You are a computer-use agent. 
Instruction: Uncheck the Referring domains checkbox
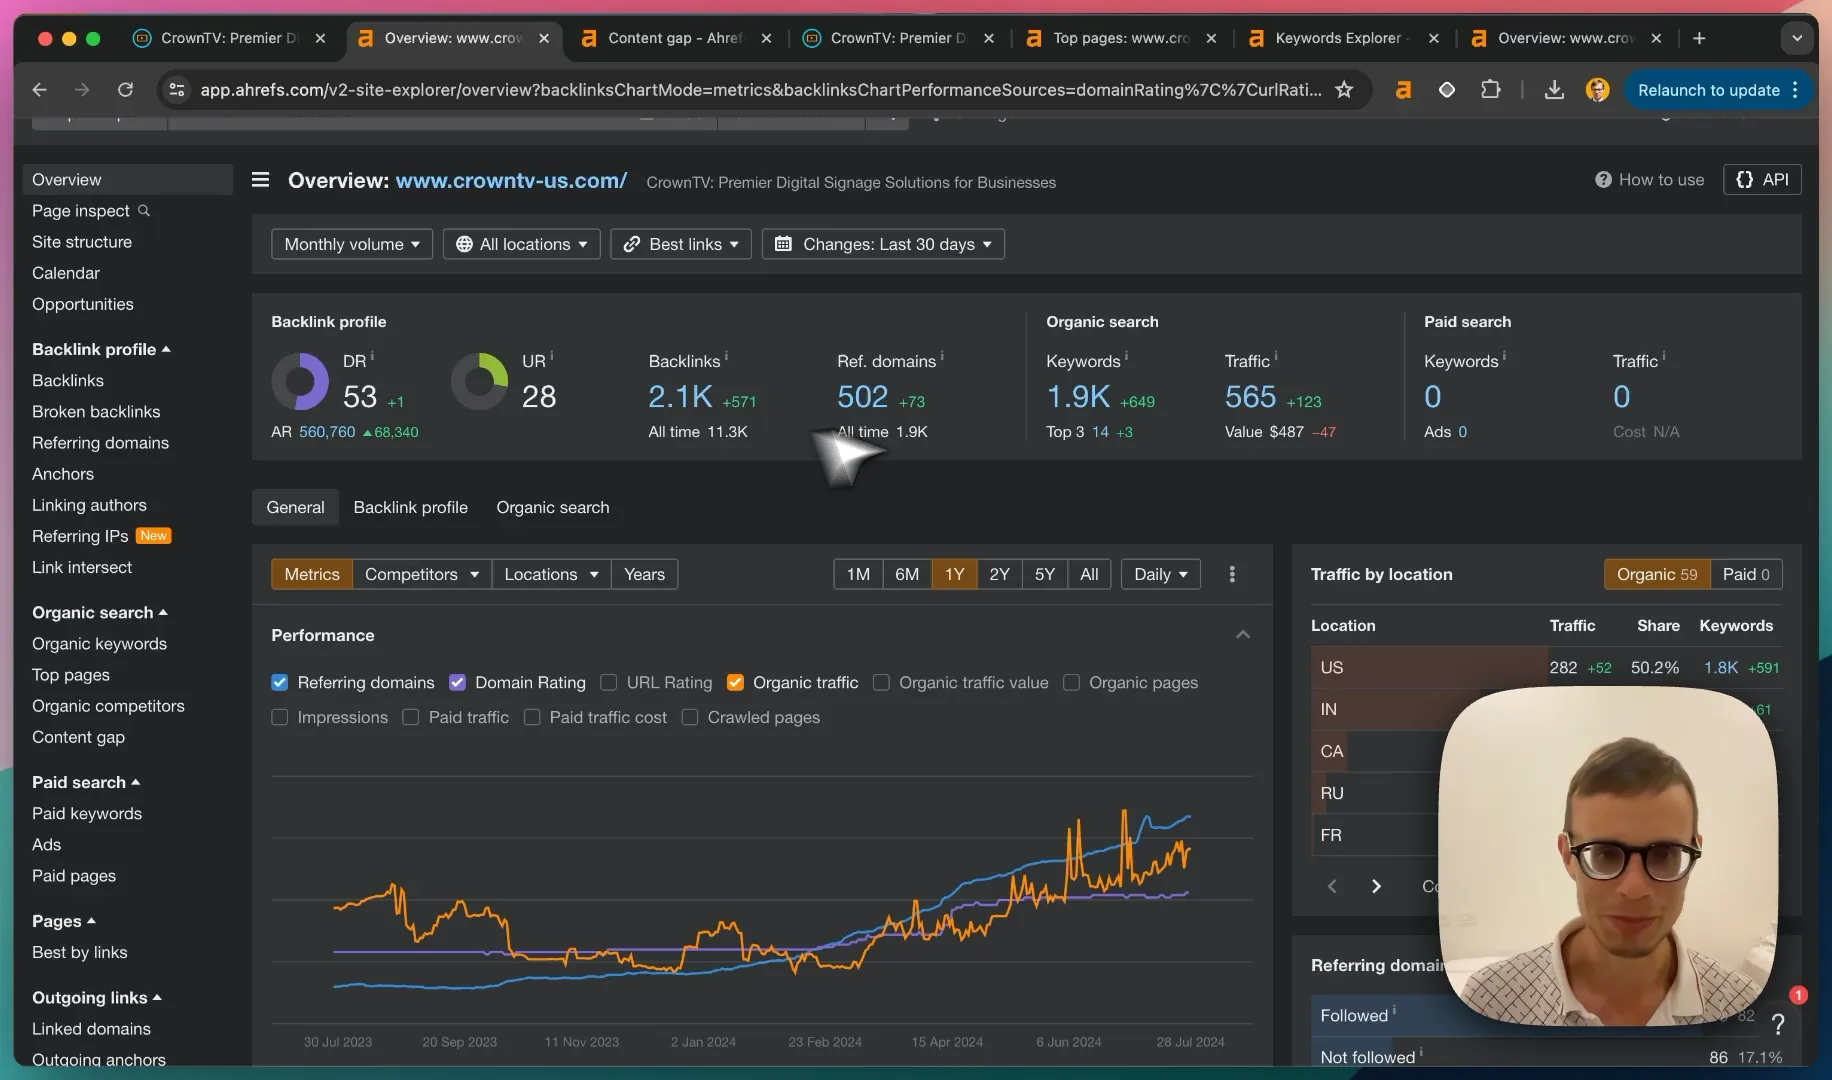click(280, 682)
